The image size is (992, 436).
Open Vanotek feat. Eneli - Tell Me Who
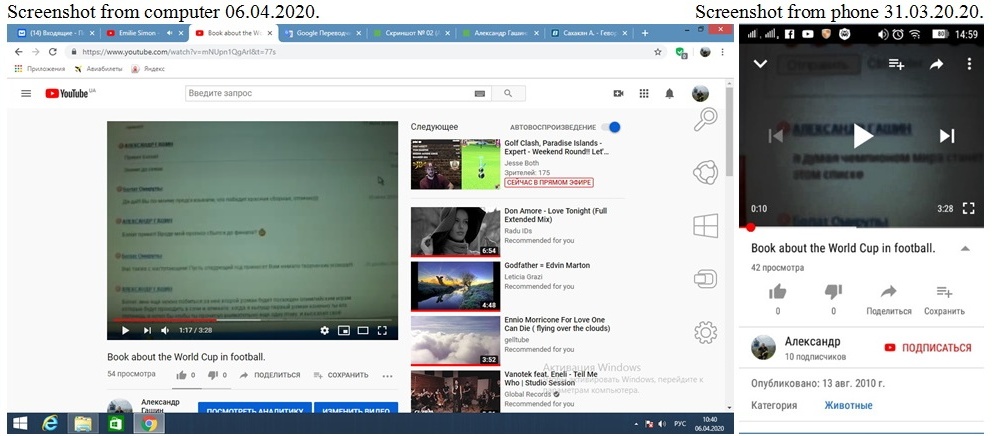coord(551,378)
